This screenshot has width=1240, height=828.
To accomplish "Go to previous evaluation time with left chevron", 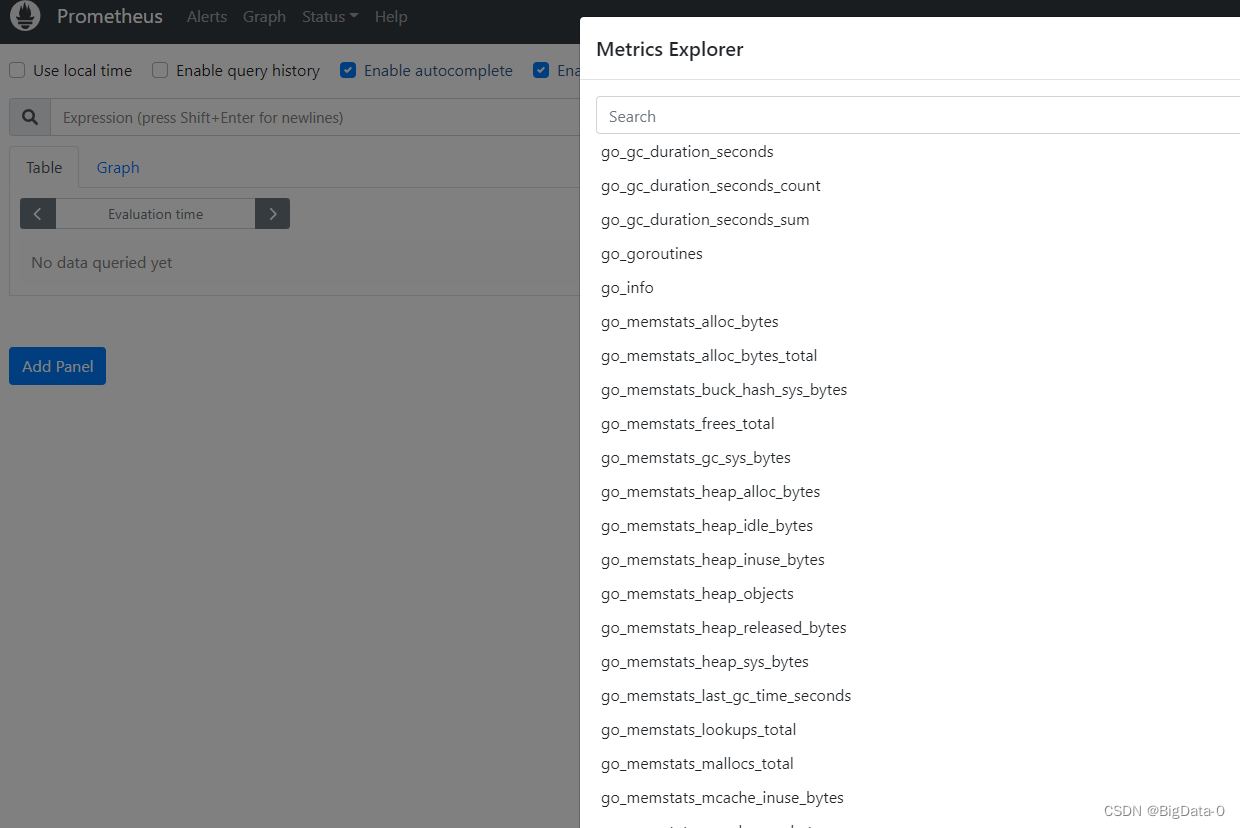I will click(38, 214).
